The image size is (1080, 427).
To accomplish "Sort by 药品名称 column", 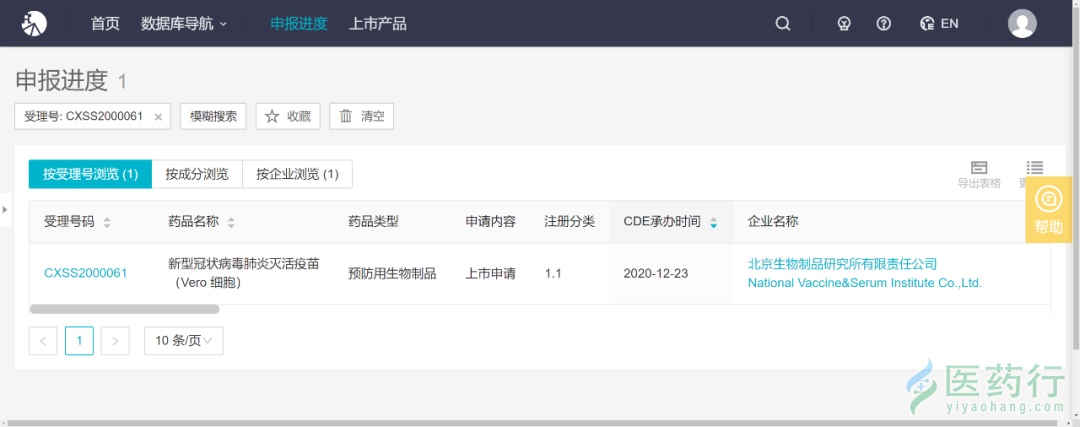I will pyautogui.click(x=231, y=223).
